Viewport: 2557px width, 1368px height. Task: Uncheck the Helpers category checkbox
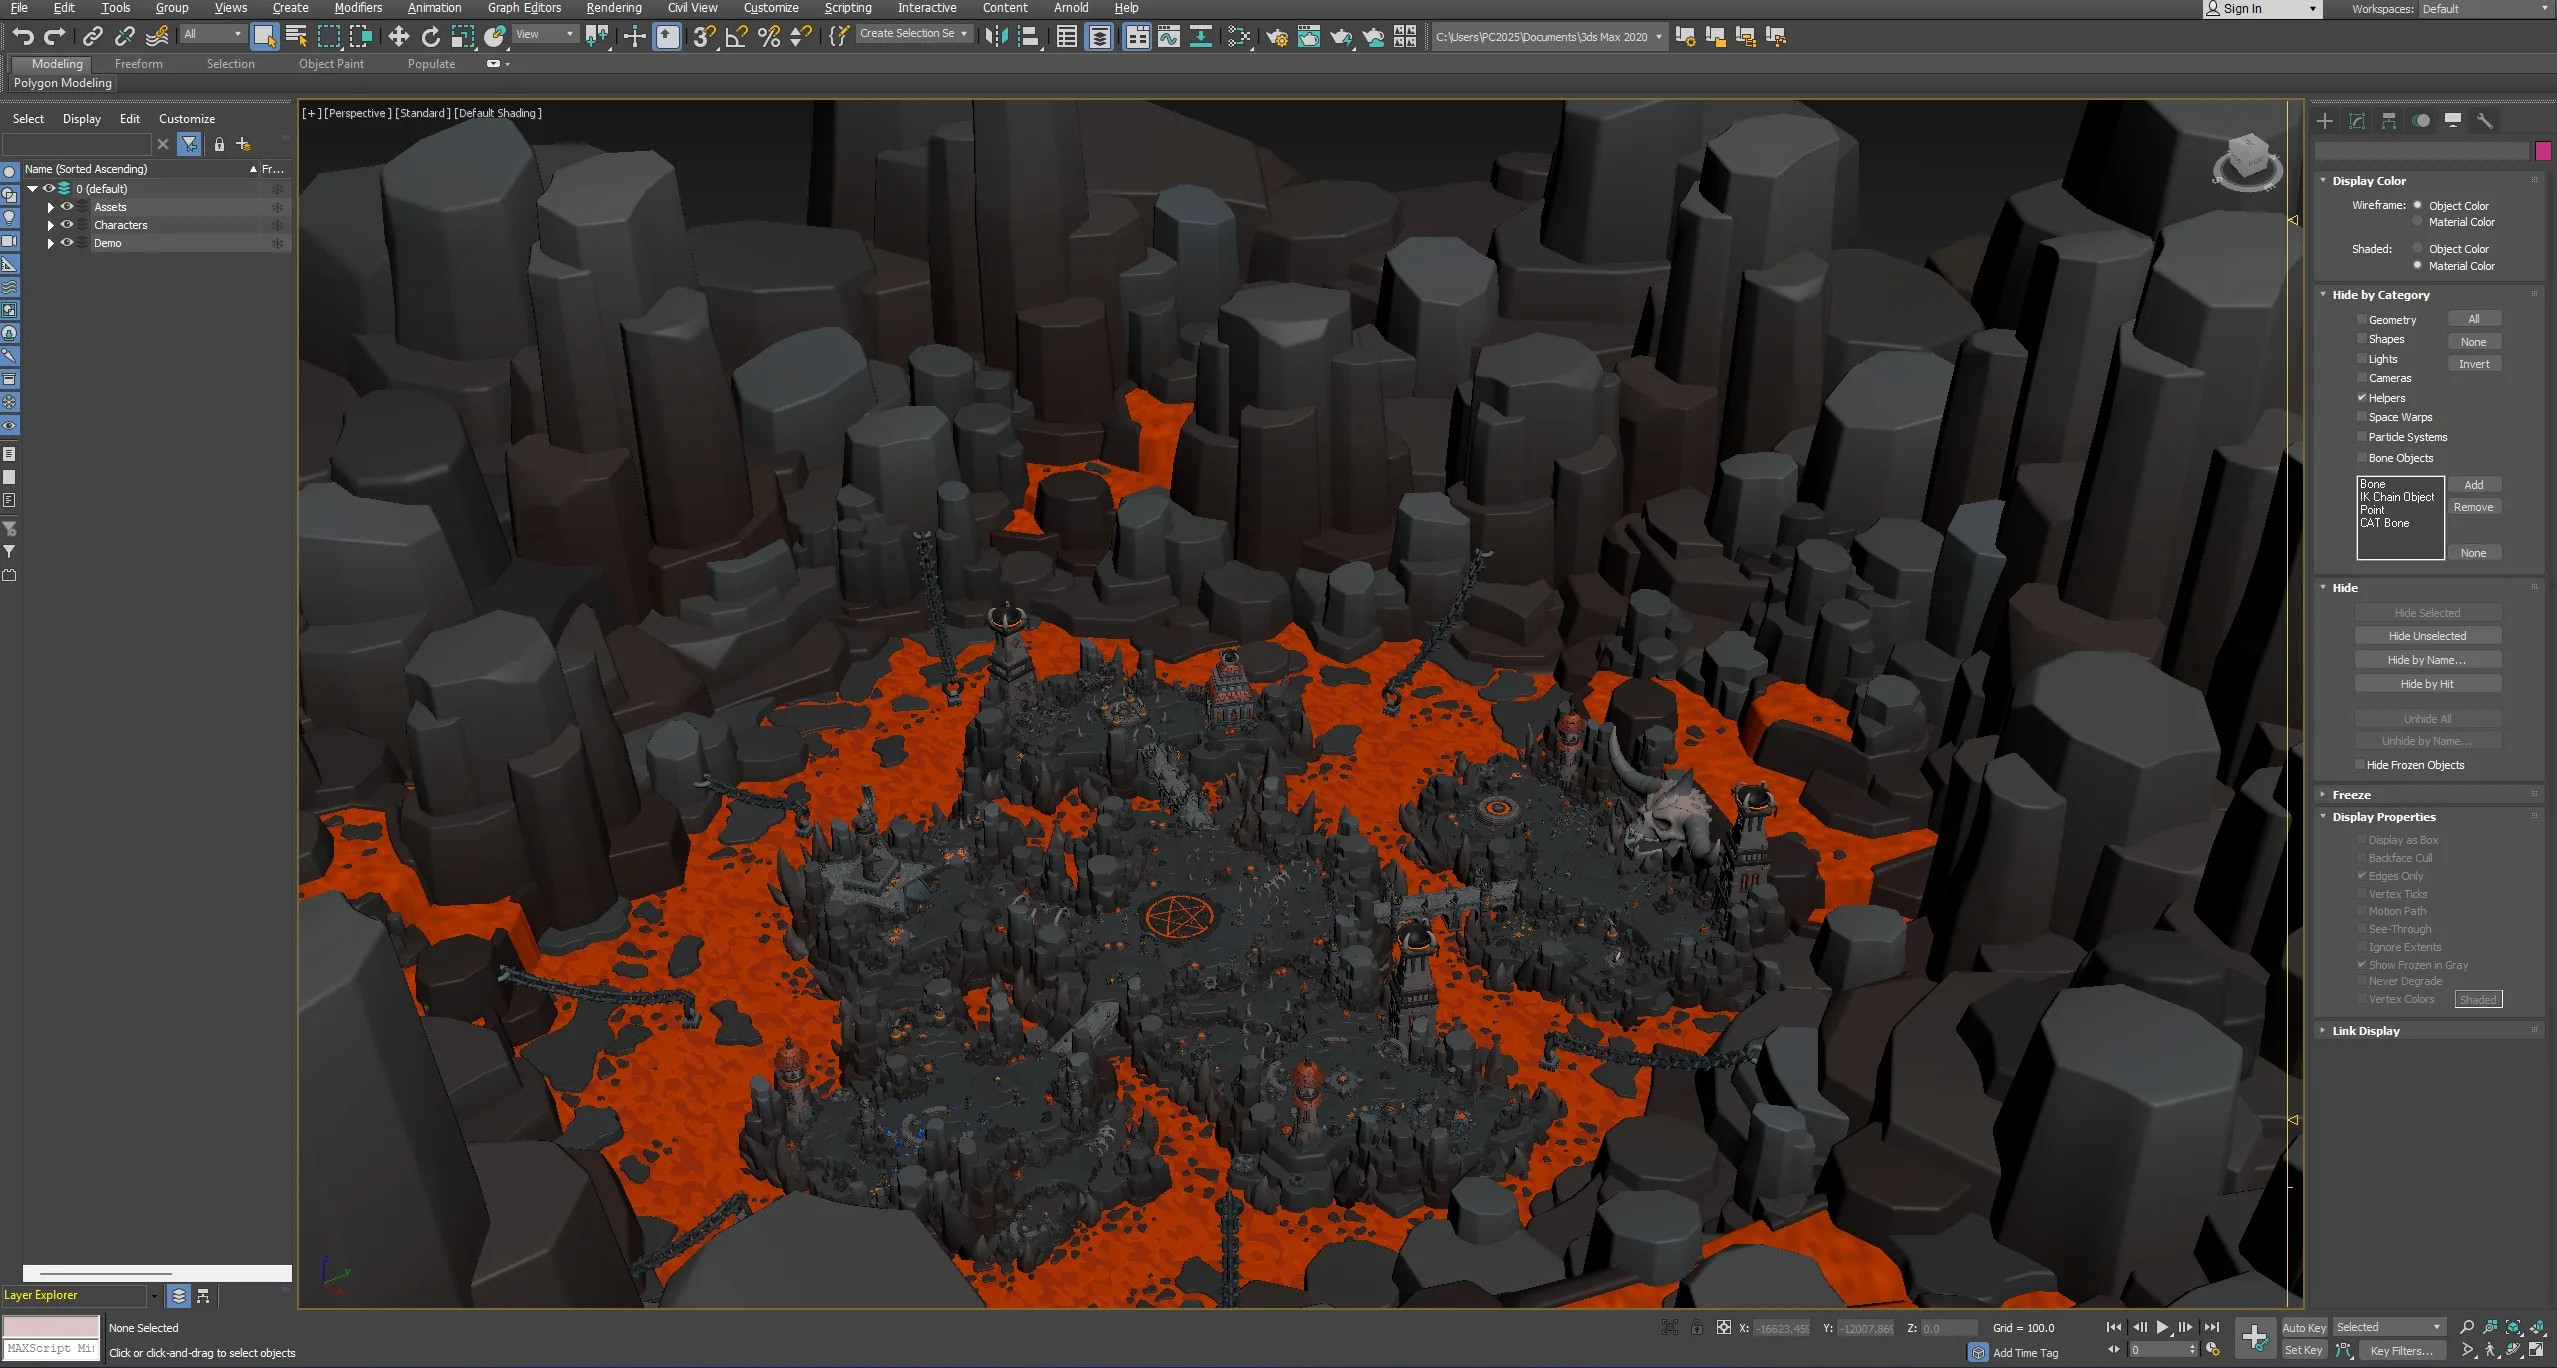point(2361,398)
